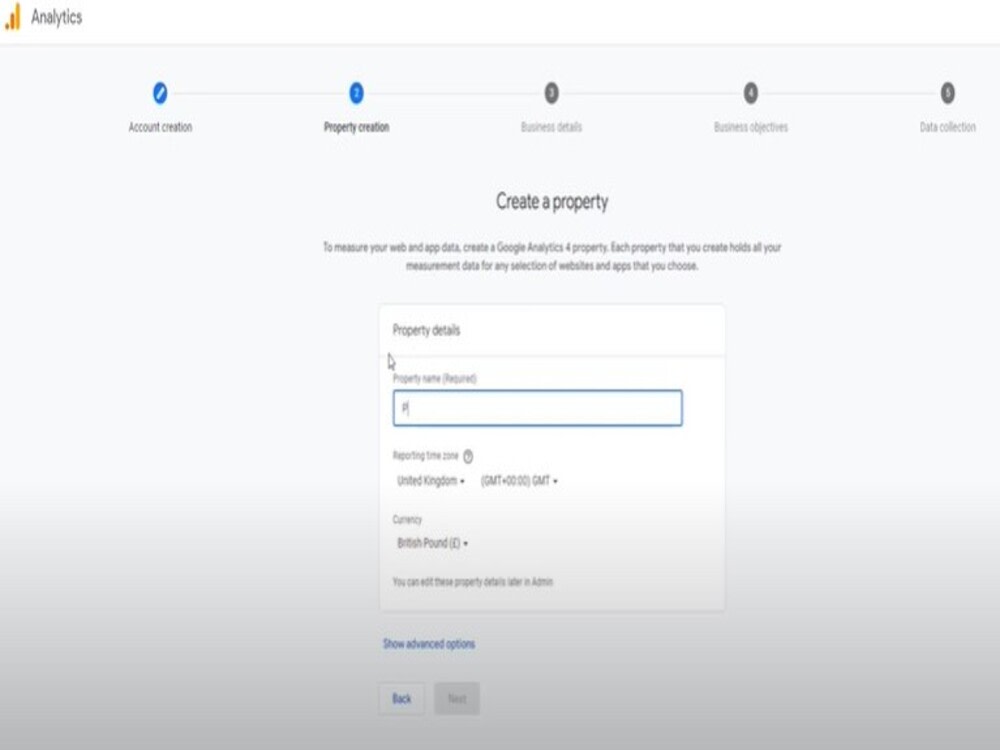Click the Create a property heading
Viewport: 1000px width, 750px height.
click(x=552, y=202)
